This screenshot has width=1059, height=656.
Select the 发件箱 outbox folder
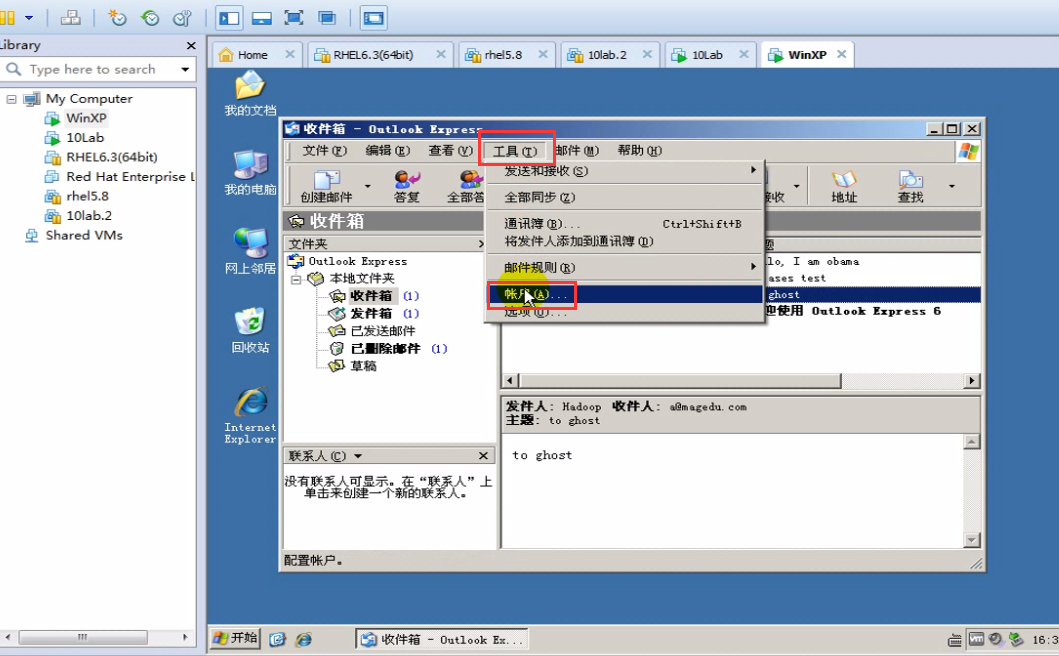[373, 313]
